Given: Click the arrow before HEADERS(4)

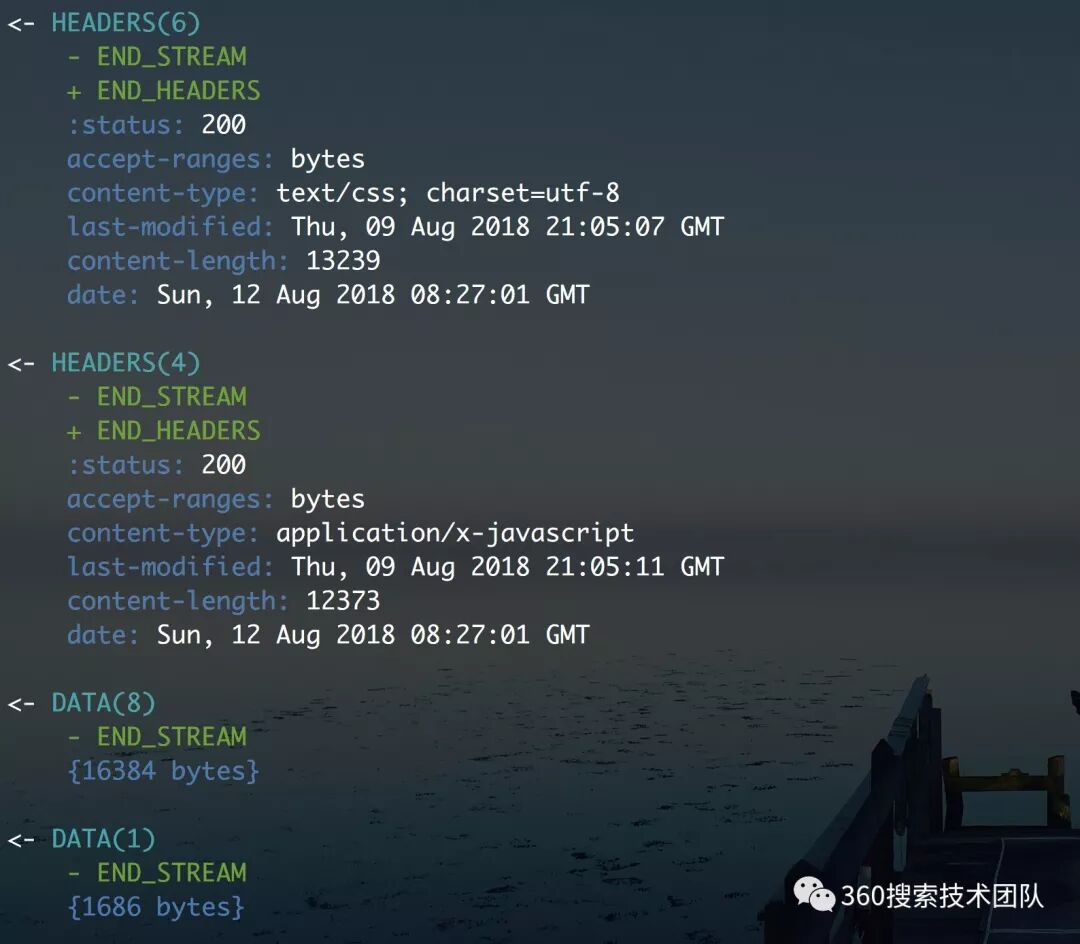Looking at the screenshot, I should pyautogui.click(x=21, y=364).
